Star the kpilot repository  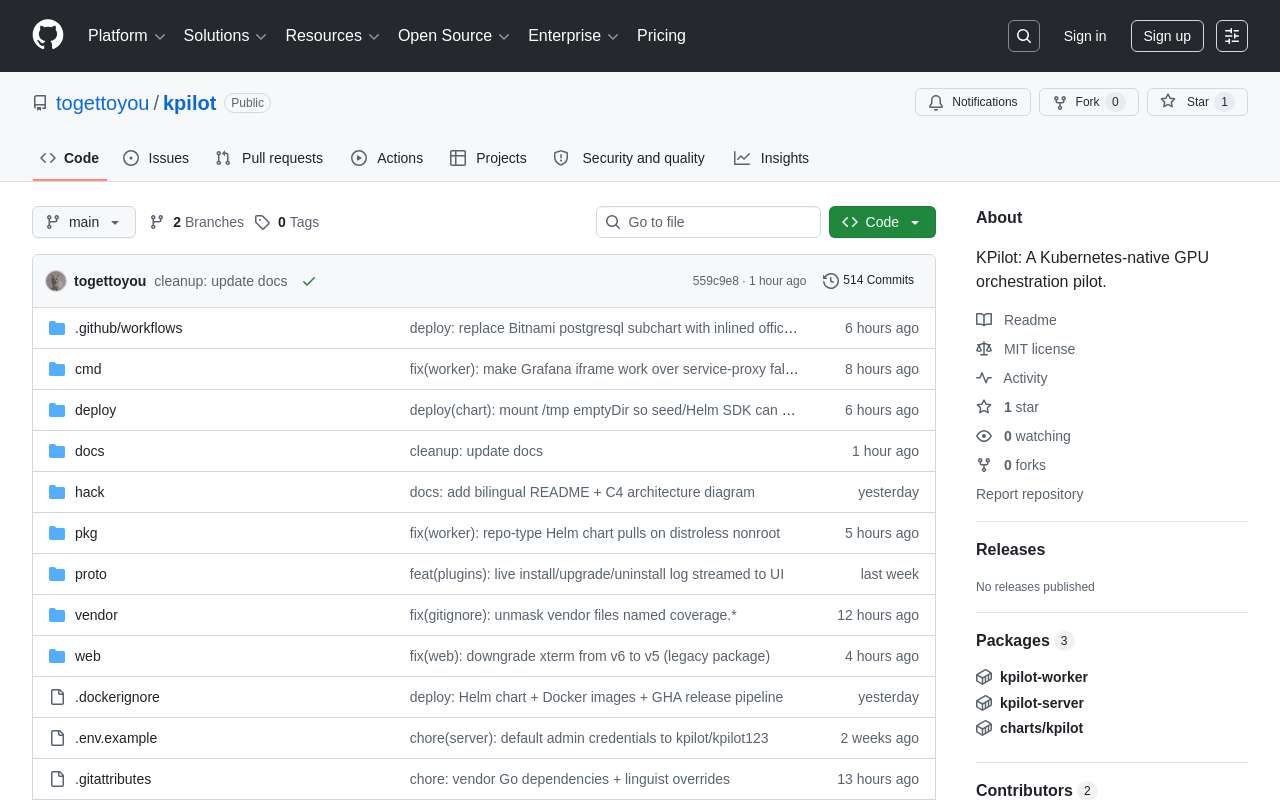pyautogui.click(x=1197, y=102)
